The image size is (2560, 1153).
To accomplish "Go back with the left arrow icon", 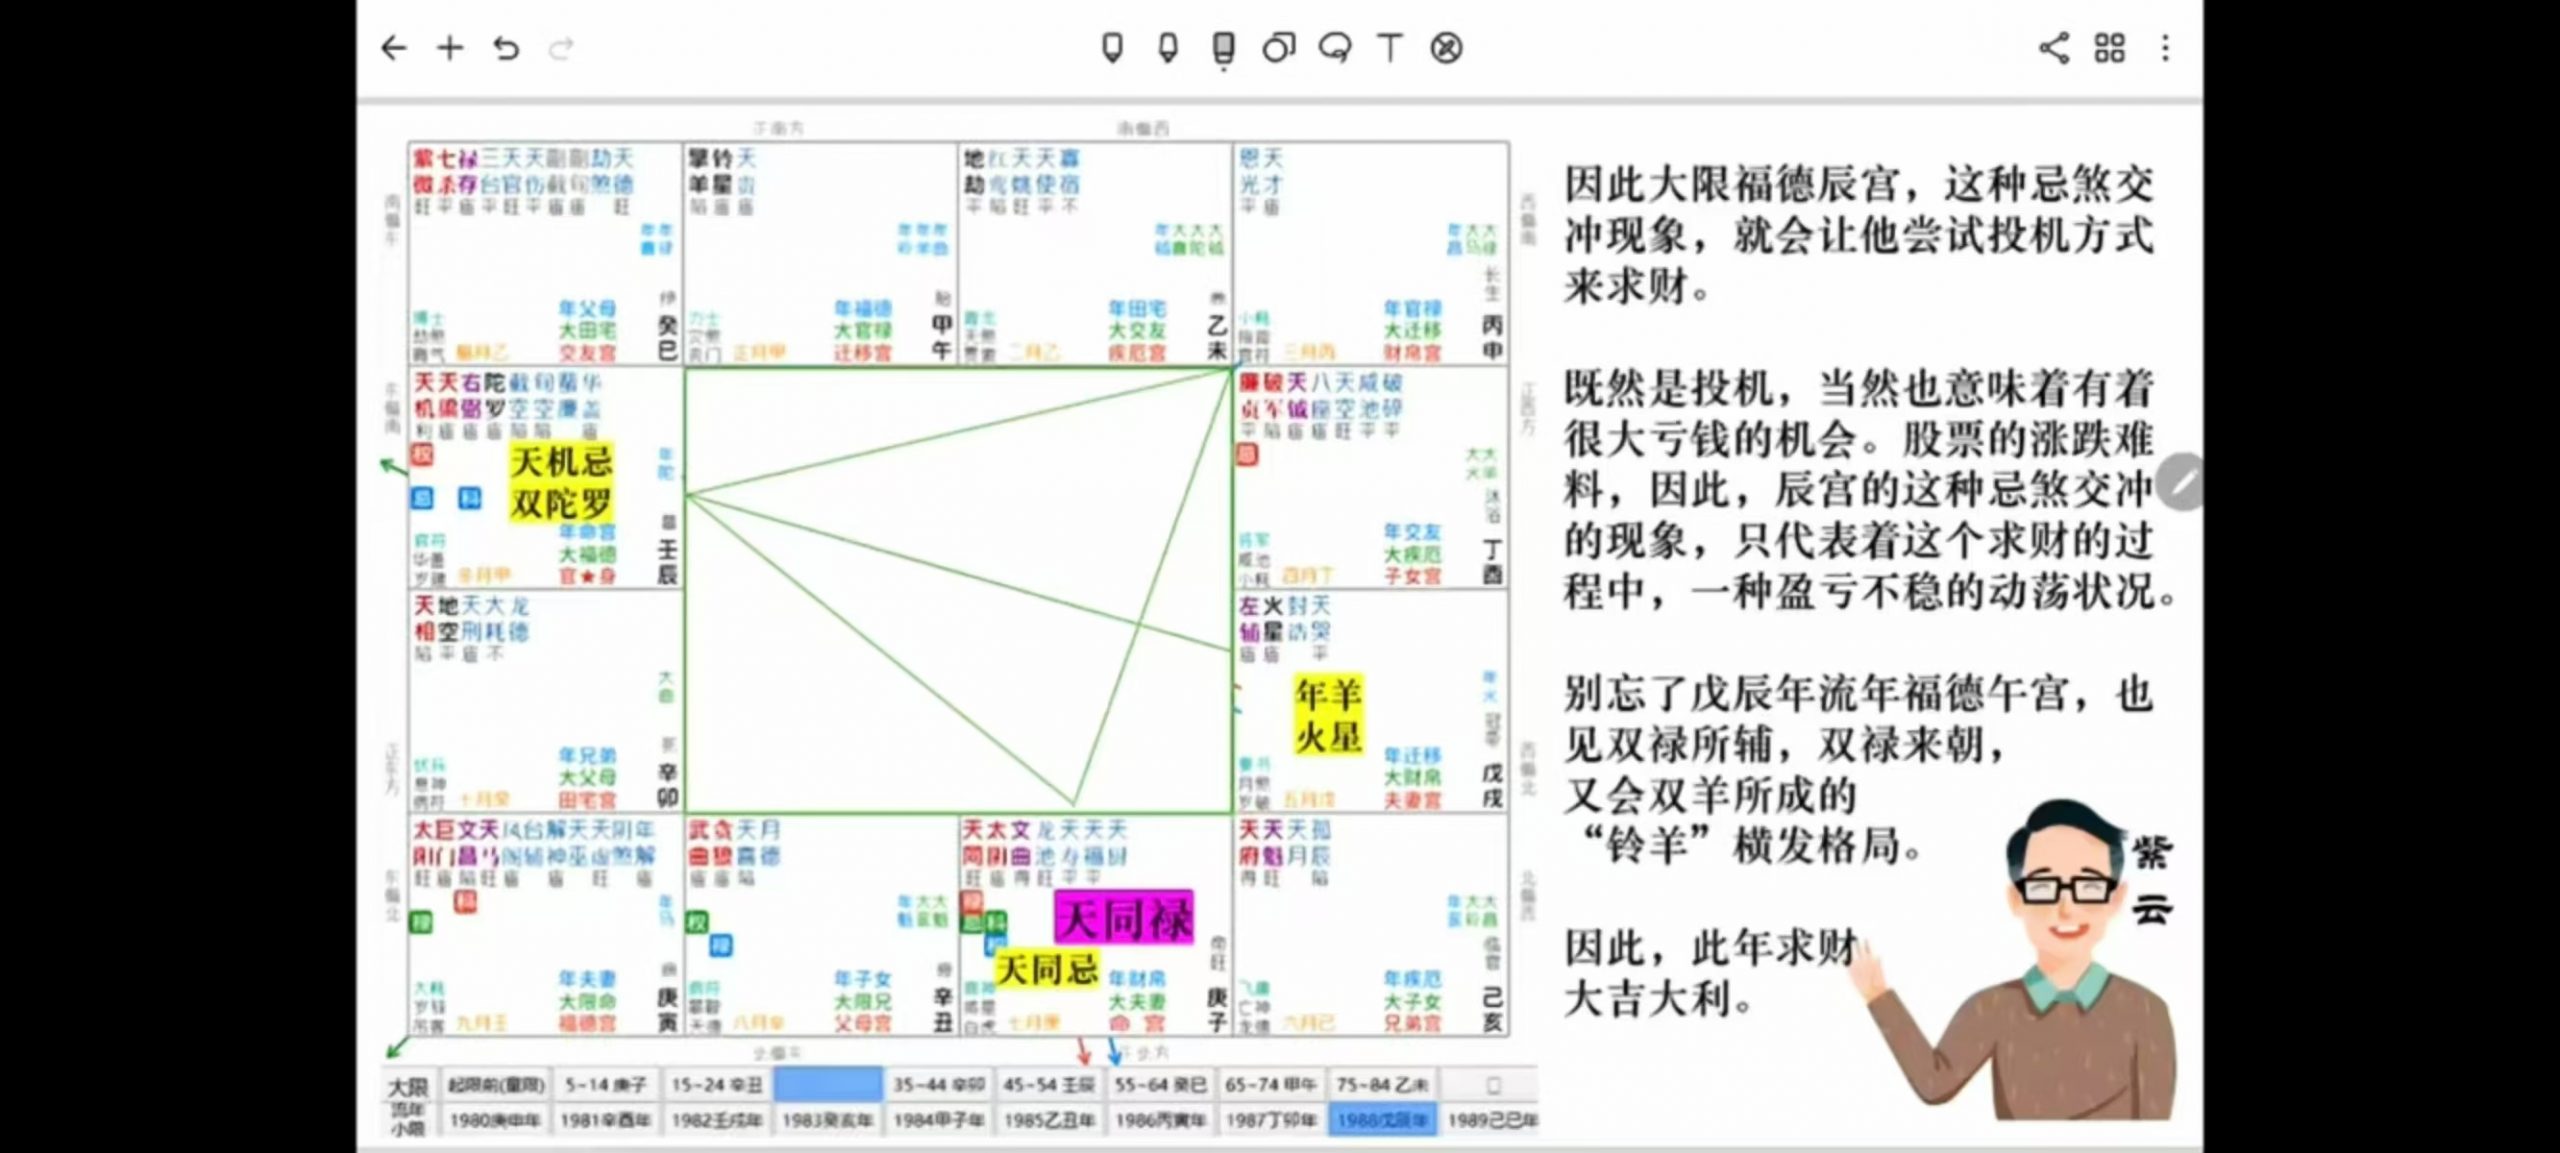I will pos(394,48).
